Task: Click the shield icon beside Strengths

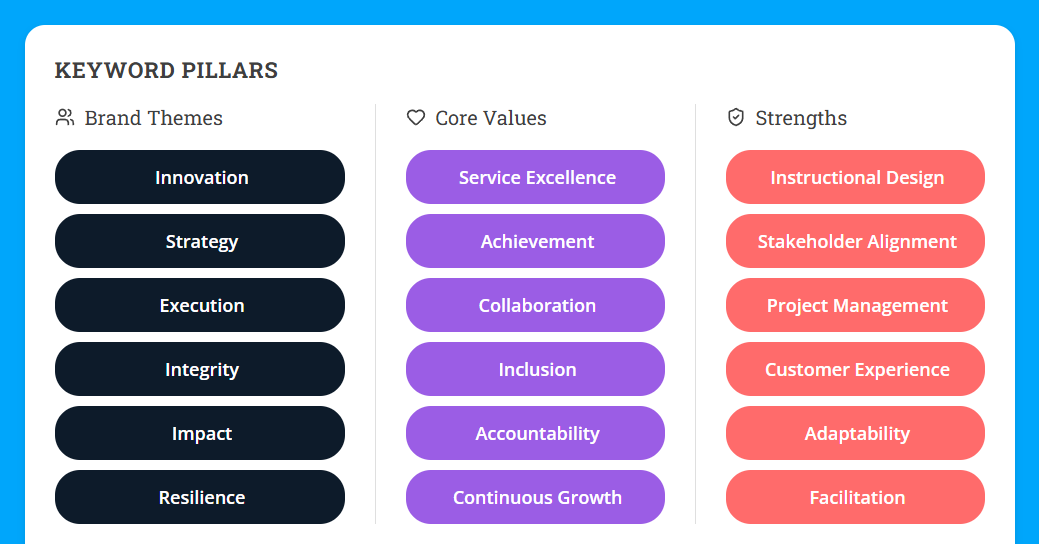Action: coord(736,118)
